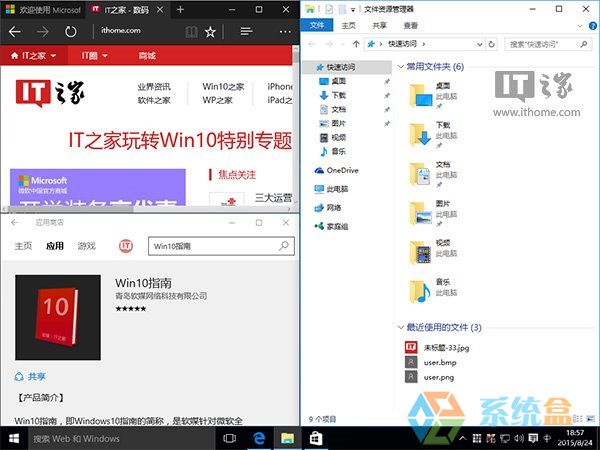
Task: Click Win10之家 link on webpage
Action: tap(223, 87)
